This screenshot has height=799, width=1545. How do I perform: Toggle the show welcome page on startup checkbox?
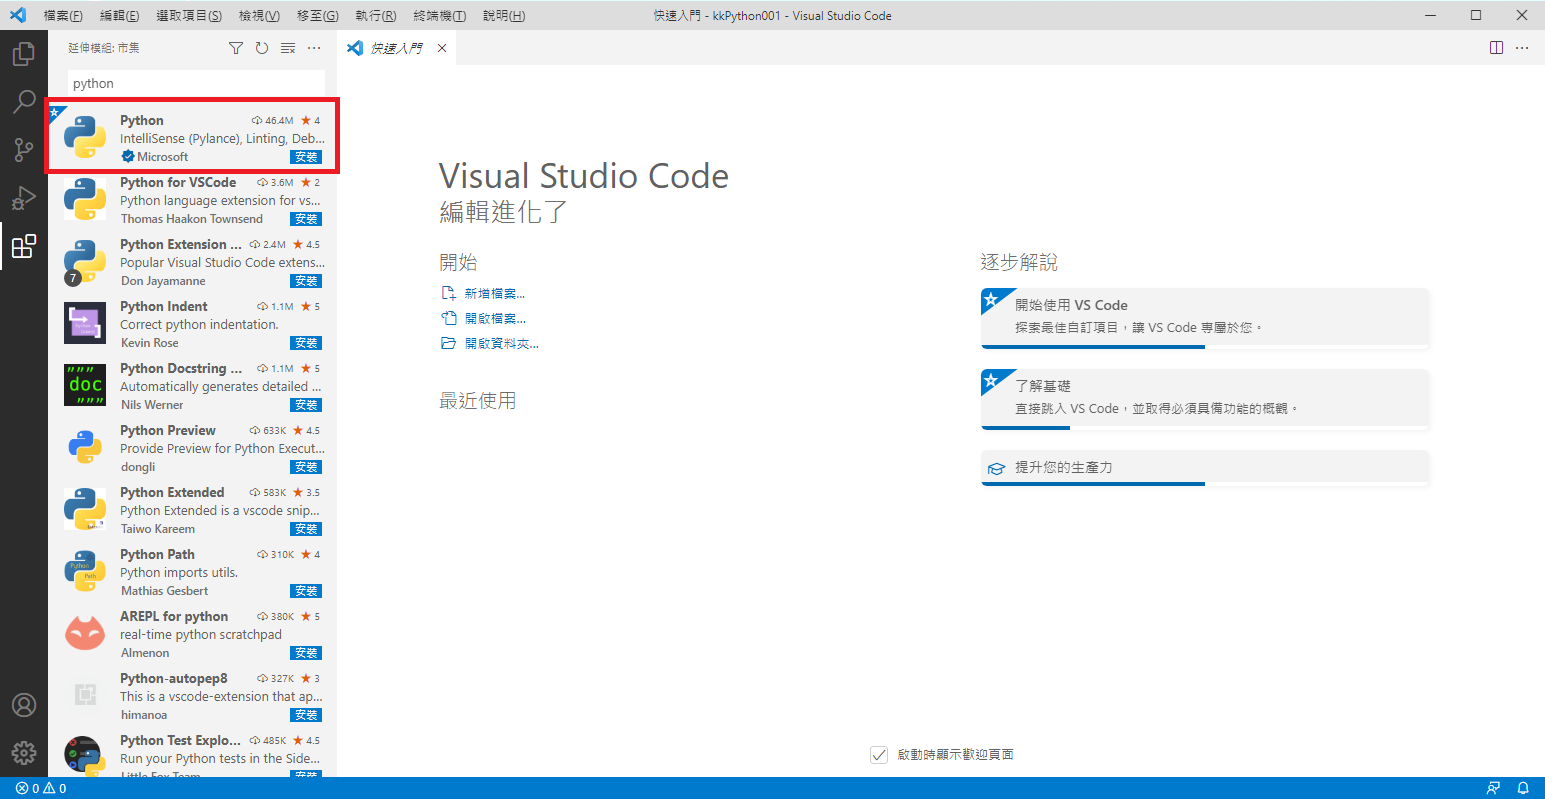pos(879,755)
